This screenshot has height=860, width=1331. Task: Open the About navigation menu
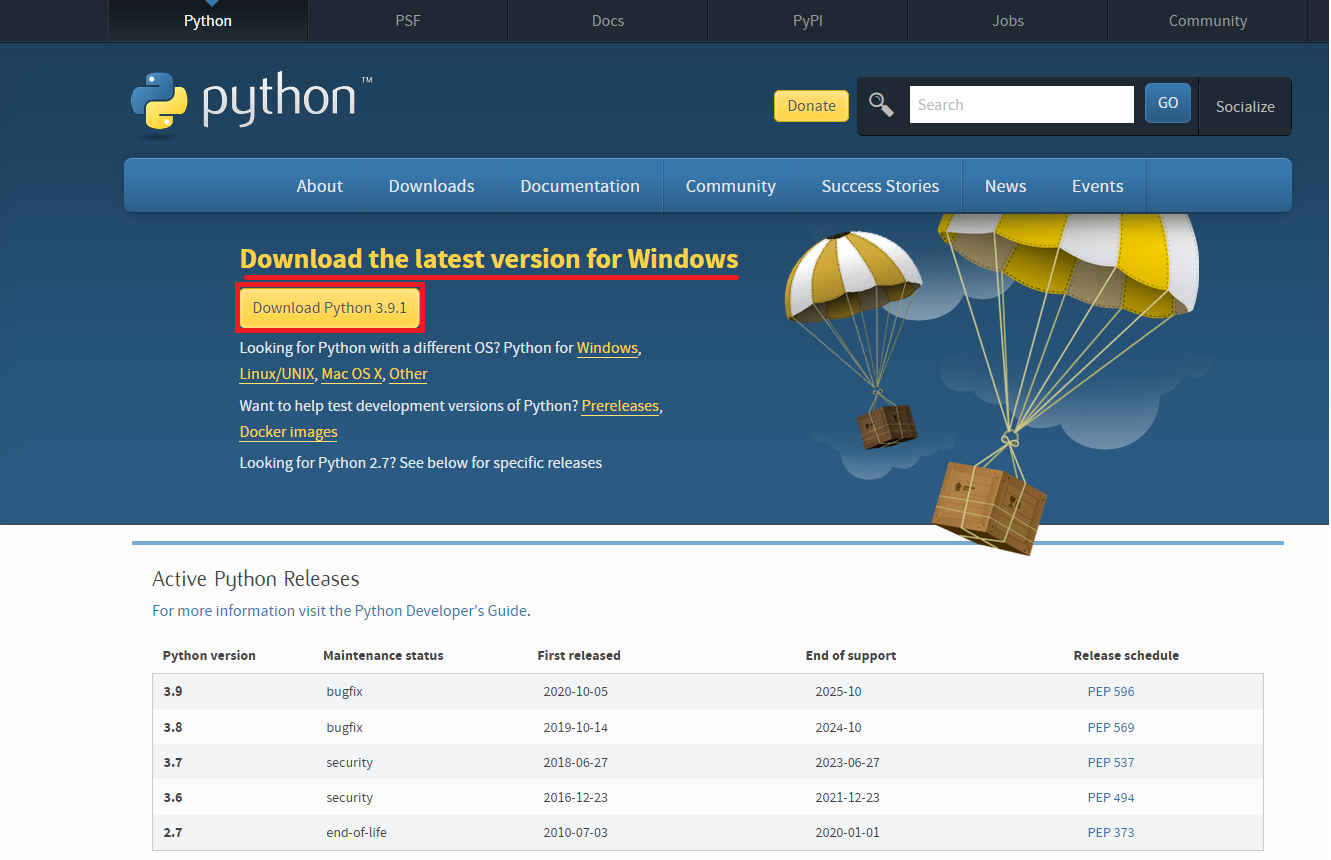(x=320, y=186)
